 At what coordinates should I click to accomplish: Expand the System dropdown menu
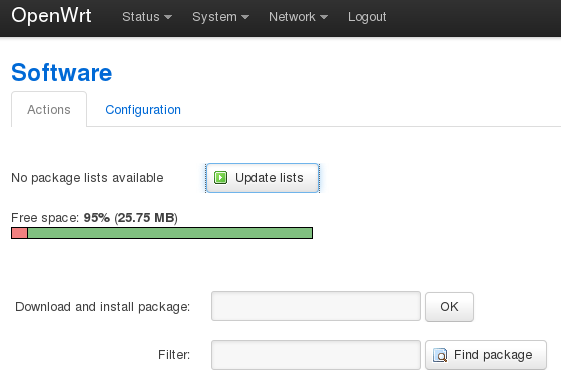pos(220,17)
